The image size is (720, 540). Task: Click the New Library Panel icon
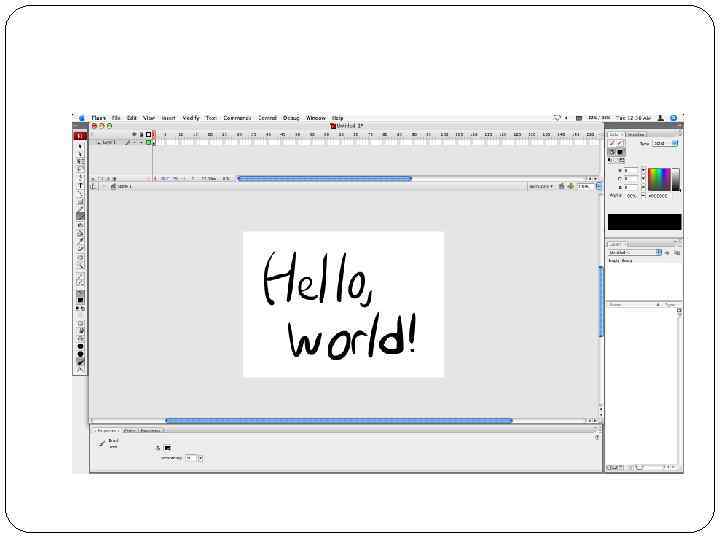[x=677, y=253]
